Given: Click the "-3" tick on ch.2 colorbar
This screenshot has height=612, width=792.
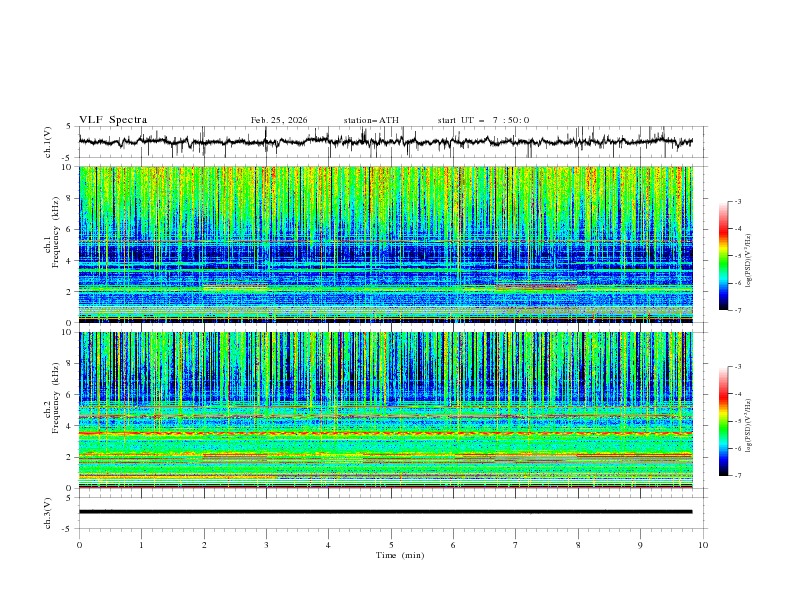Looking at the screenshot, I should point(738,367).
